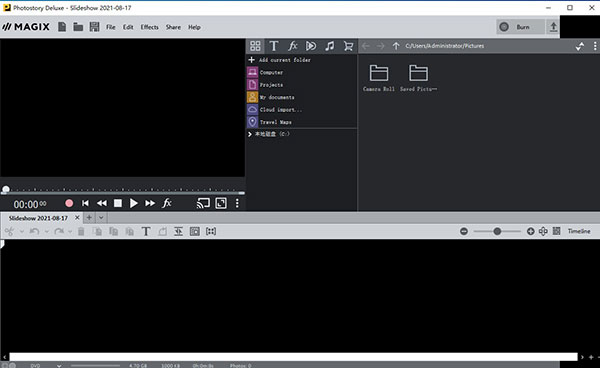Navigate forward in the media browser
Screen dimensions: 600x368
click(x=380, y=46)
